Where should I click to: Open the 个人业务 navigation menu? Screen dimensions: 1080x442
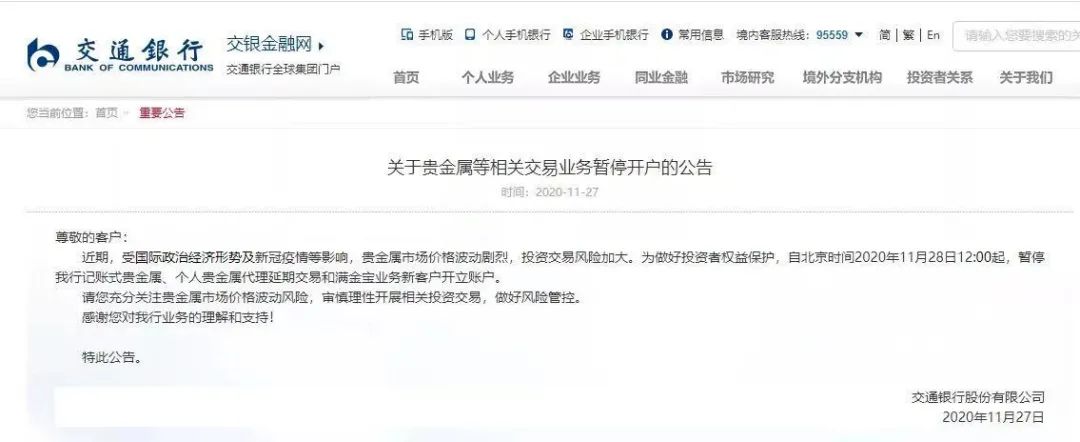tap(488, 78)
